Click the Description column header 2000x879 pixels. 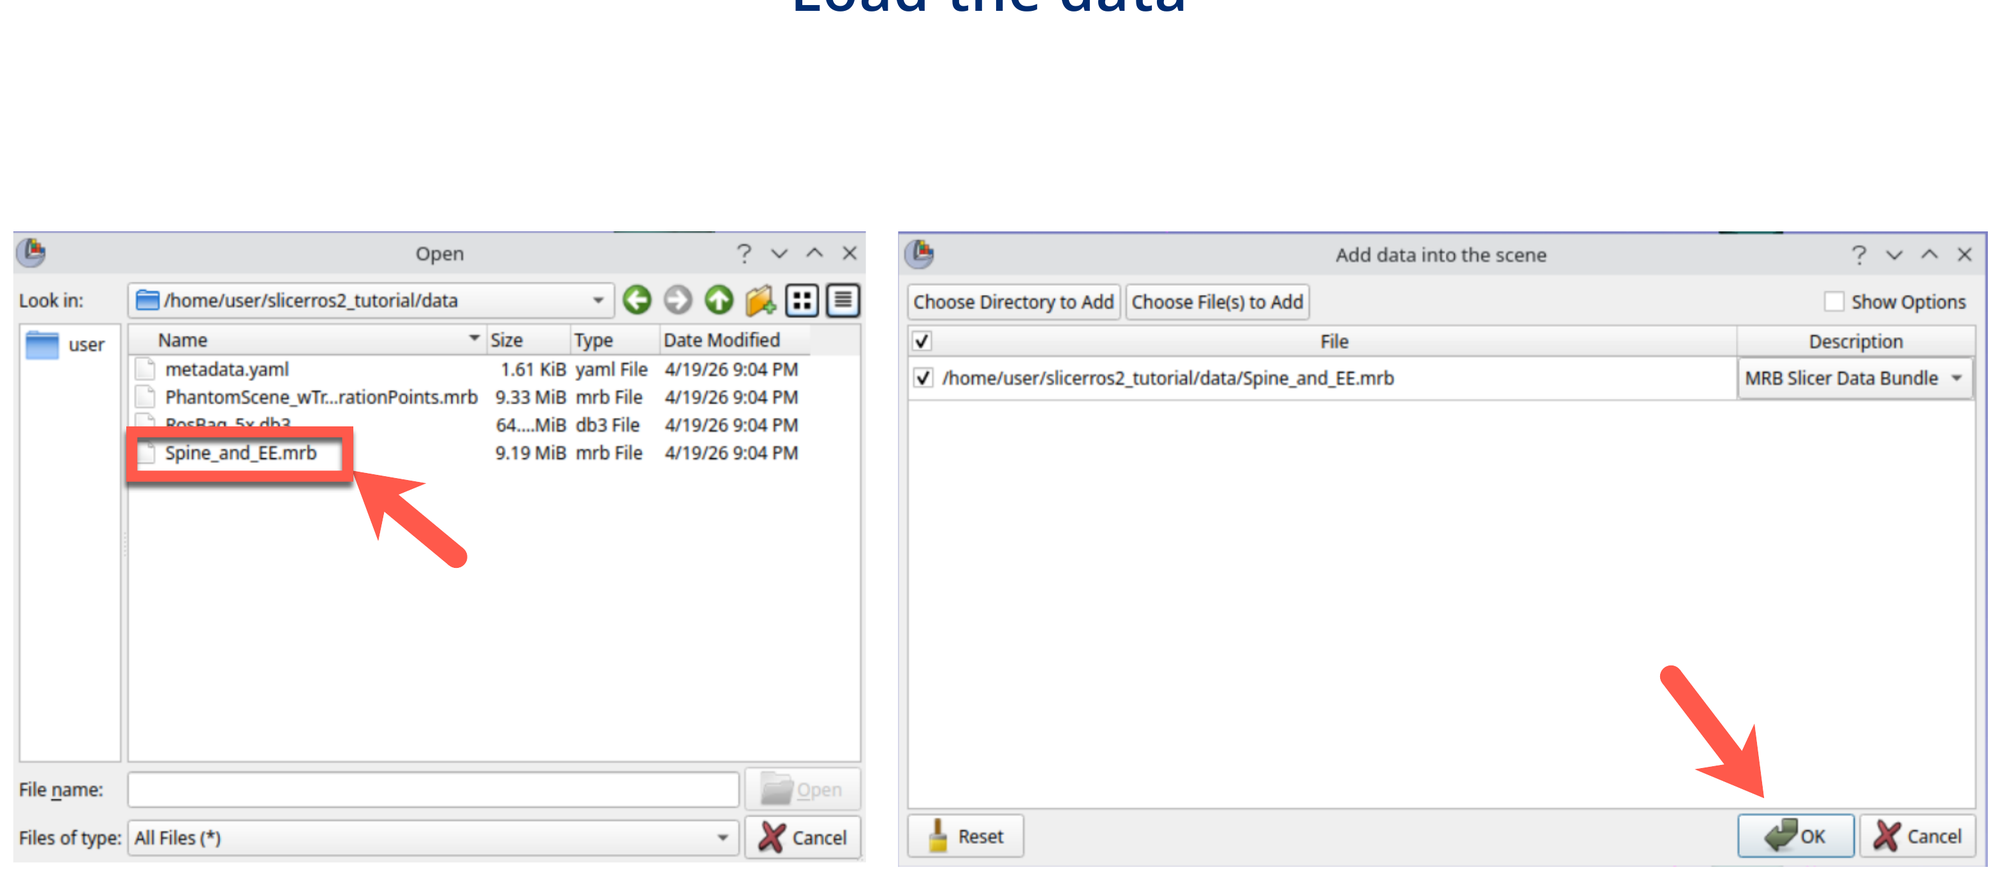(x=1855, y=341)
